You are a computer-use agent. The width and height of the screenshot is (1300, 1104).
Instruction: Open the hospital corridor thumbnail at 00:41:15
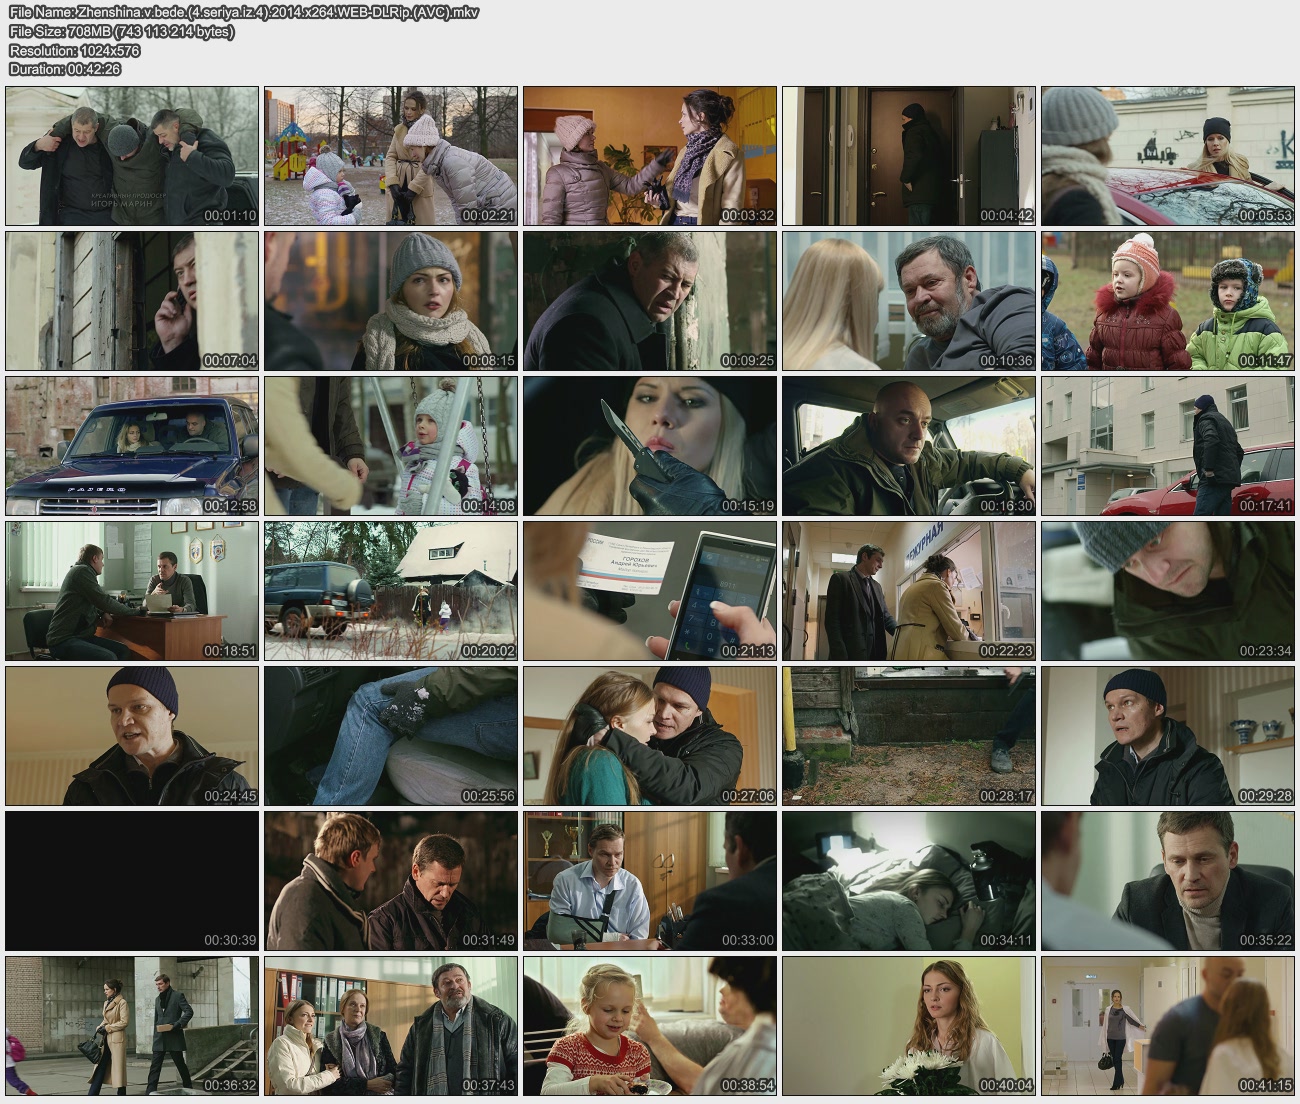[1167, 1026]
